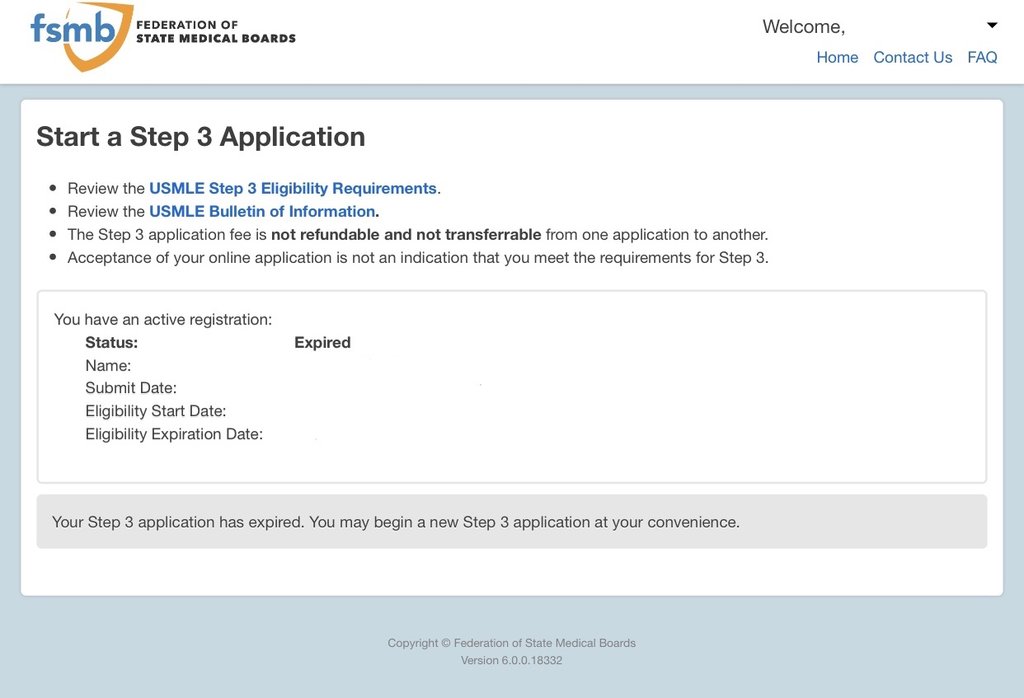Screen dimensions: 1024x698
Task: Click the Expired status value
Action: click(322, 343)
